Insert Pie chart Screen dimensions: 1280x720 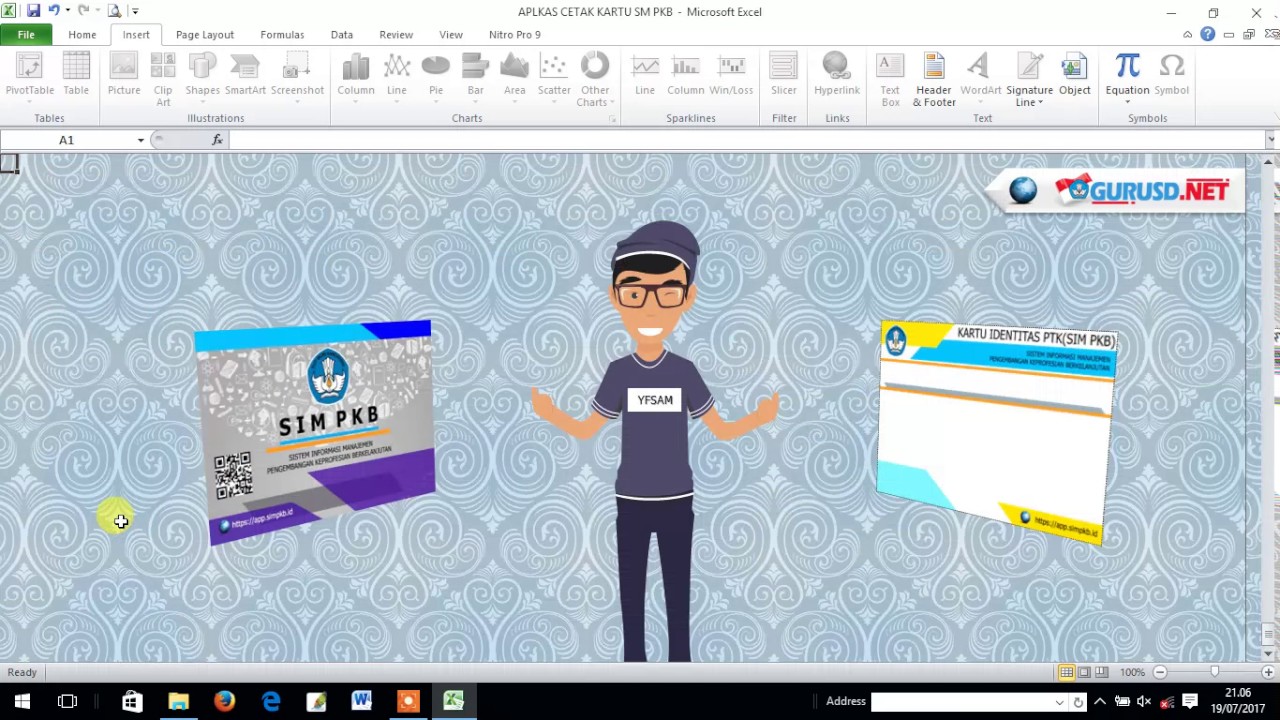coord(436,77)
